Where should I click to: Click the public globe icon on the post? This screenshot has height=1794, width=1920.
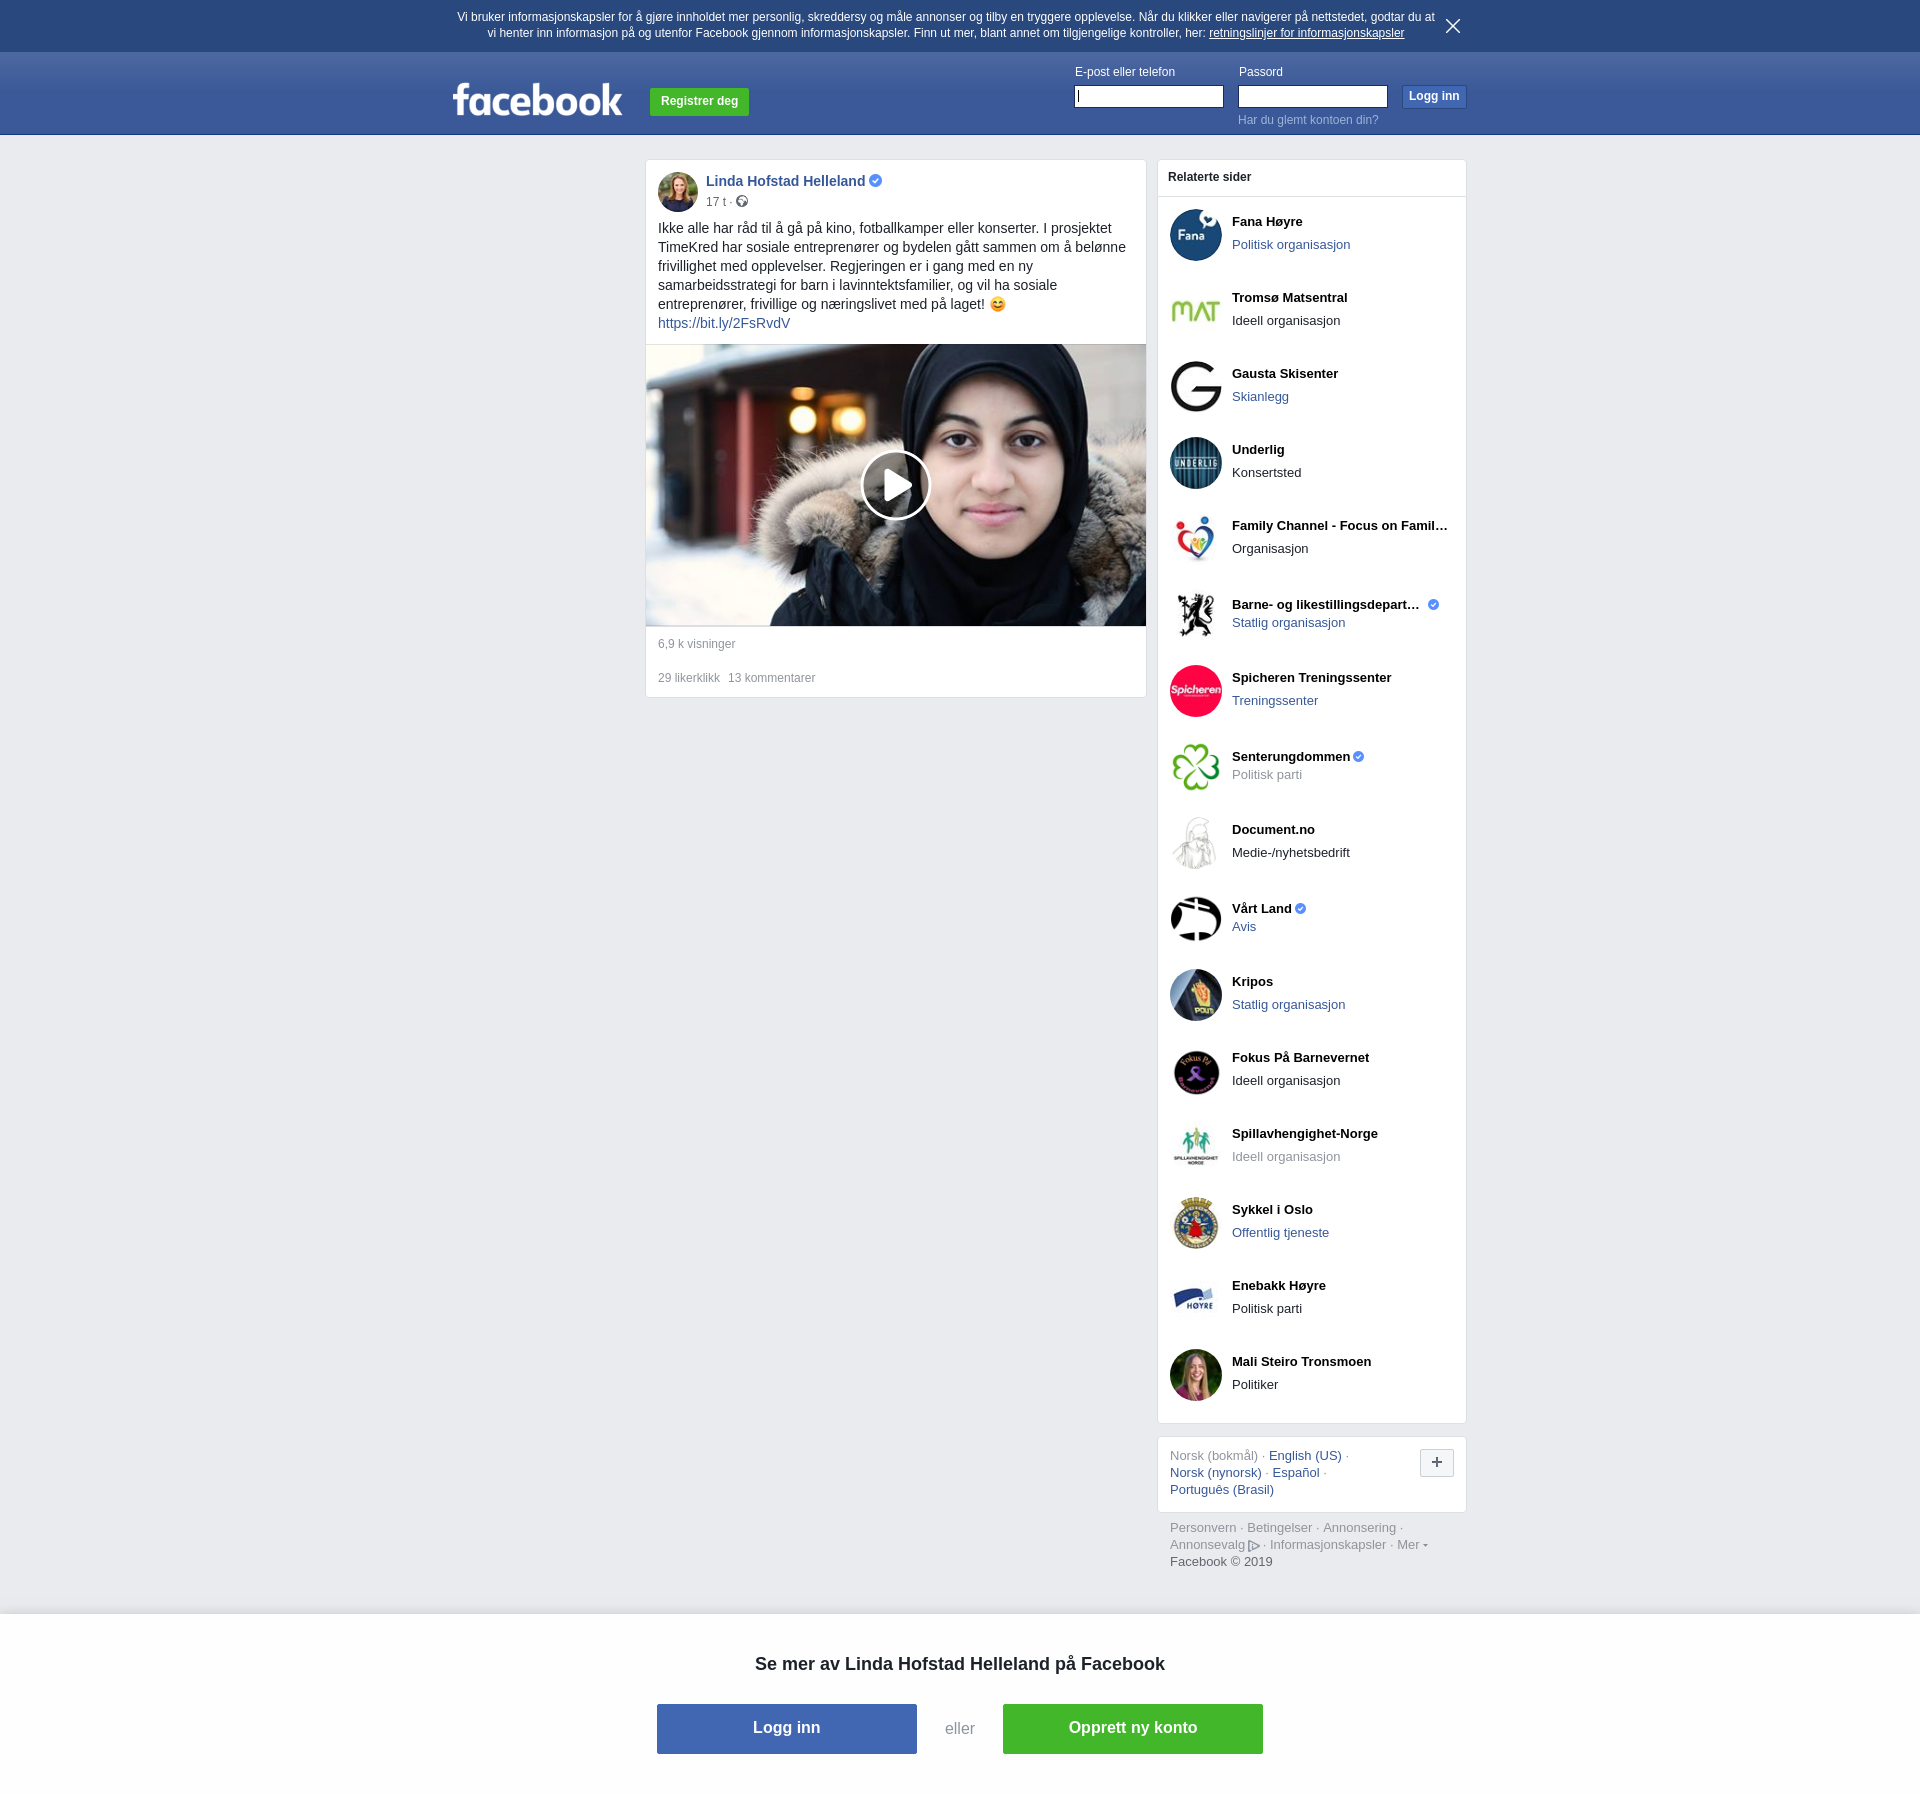pyautogui.click(x=742, y=202)
